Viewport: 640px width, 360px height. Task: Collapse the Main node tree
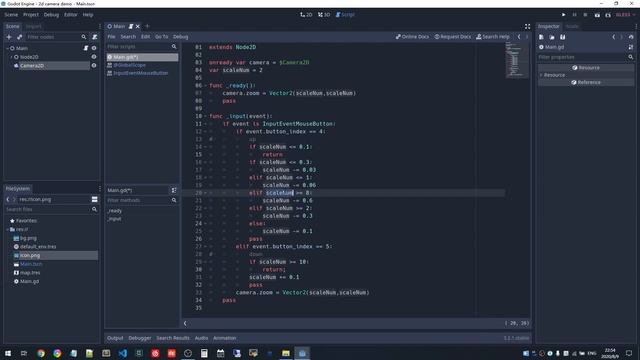coord(7,48)
